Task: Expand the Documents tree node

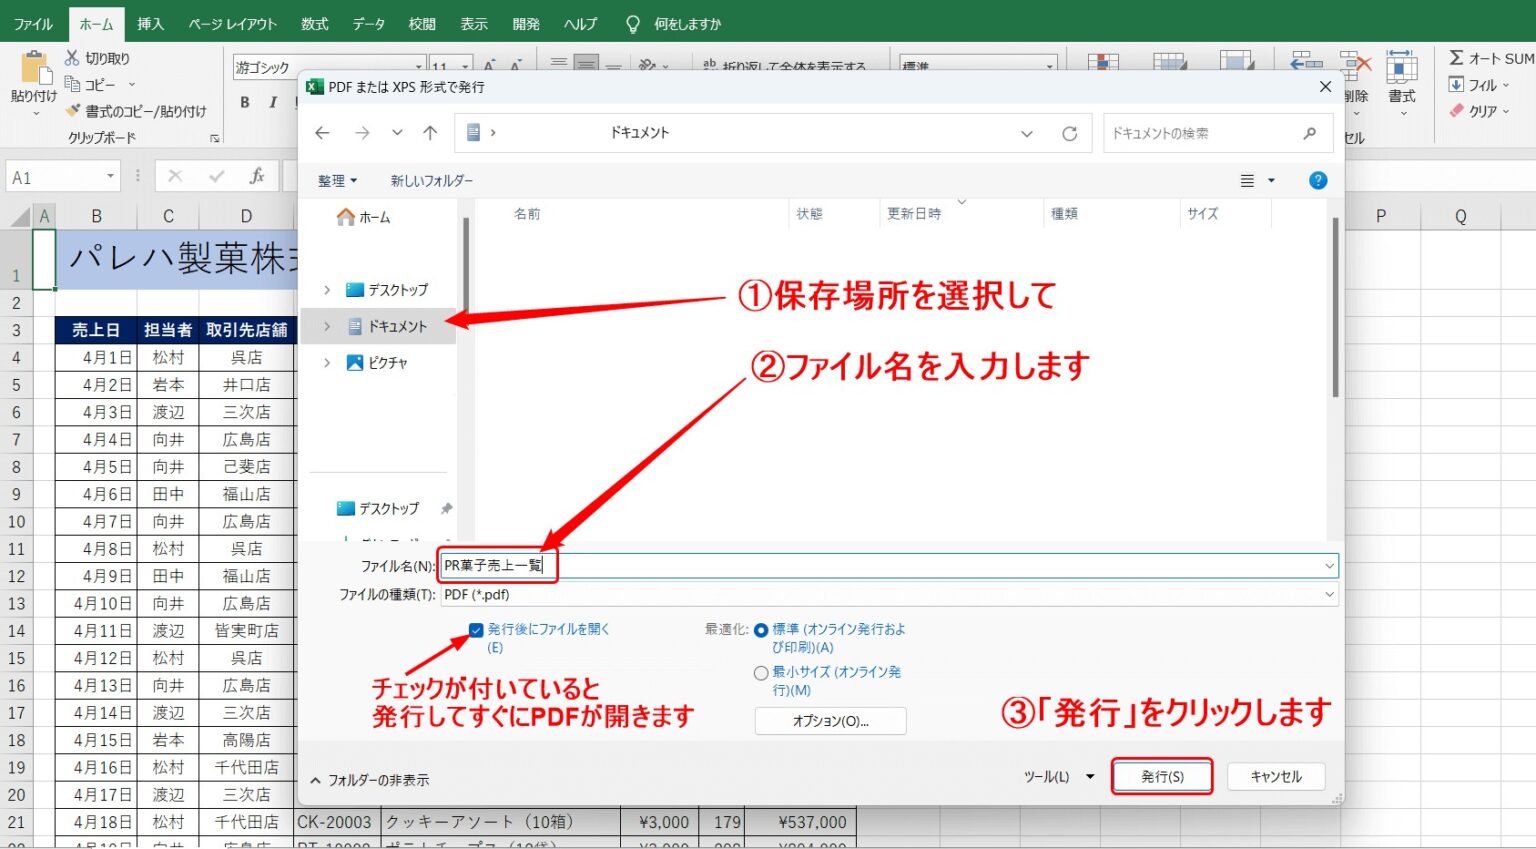Action: (x=327, y=327)
